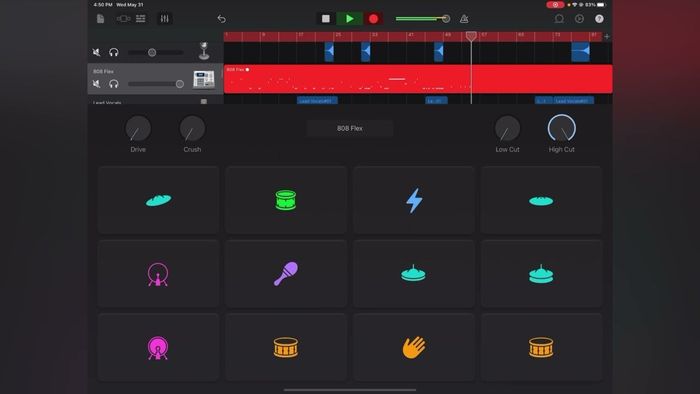Select the first Lead Vocals region

317,101
